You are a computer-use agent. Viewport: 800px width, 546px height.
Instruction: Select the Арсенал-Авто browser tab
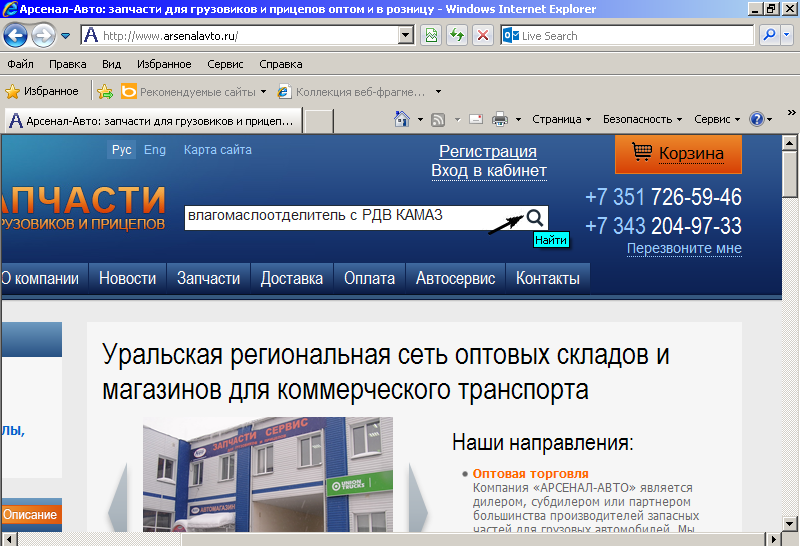pyautogui.click(x=153, y=121)
